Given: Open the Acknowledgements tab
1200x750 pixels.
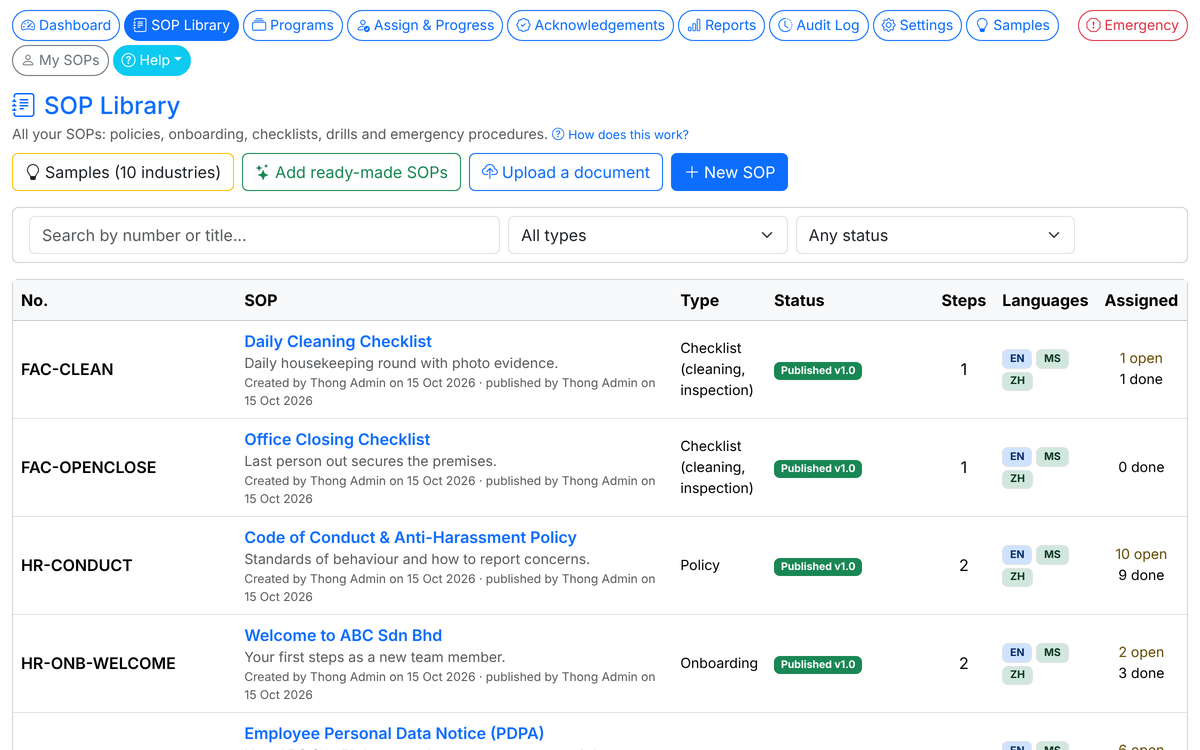Looking at the screenshot, I should coord(590,25).
